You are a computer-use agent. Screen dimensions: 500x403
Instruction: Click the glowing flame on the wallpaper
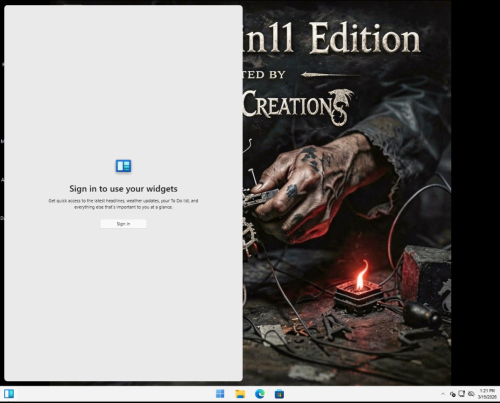pos(361,275)
